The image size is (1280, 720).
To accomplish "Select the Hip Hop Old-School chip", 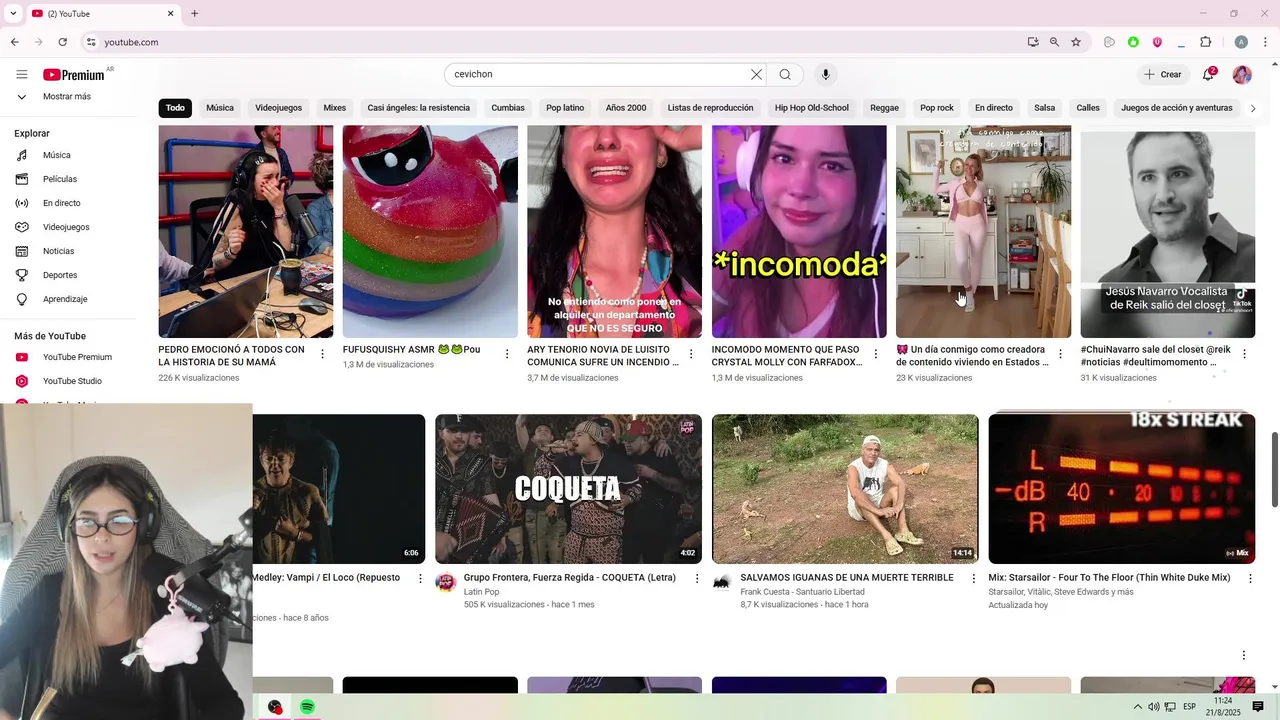I will 811,108.
